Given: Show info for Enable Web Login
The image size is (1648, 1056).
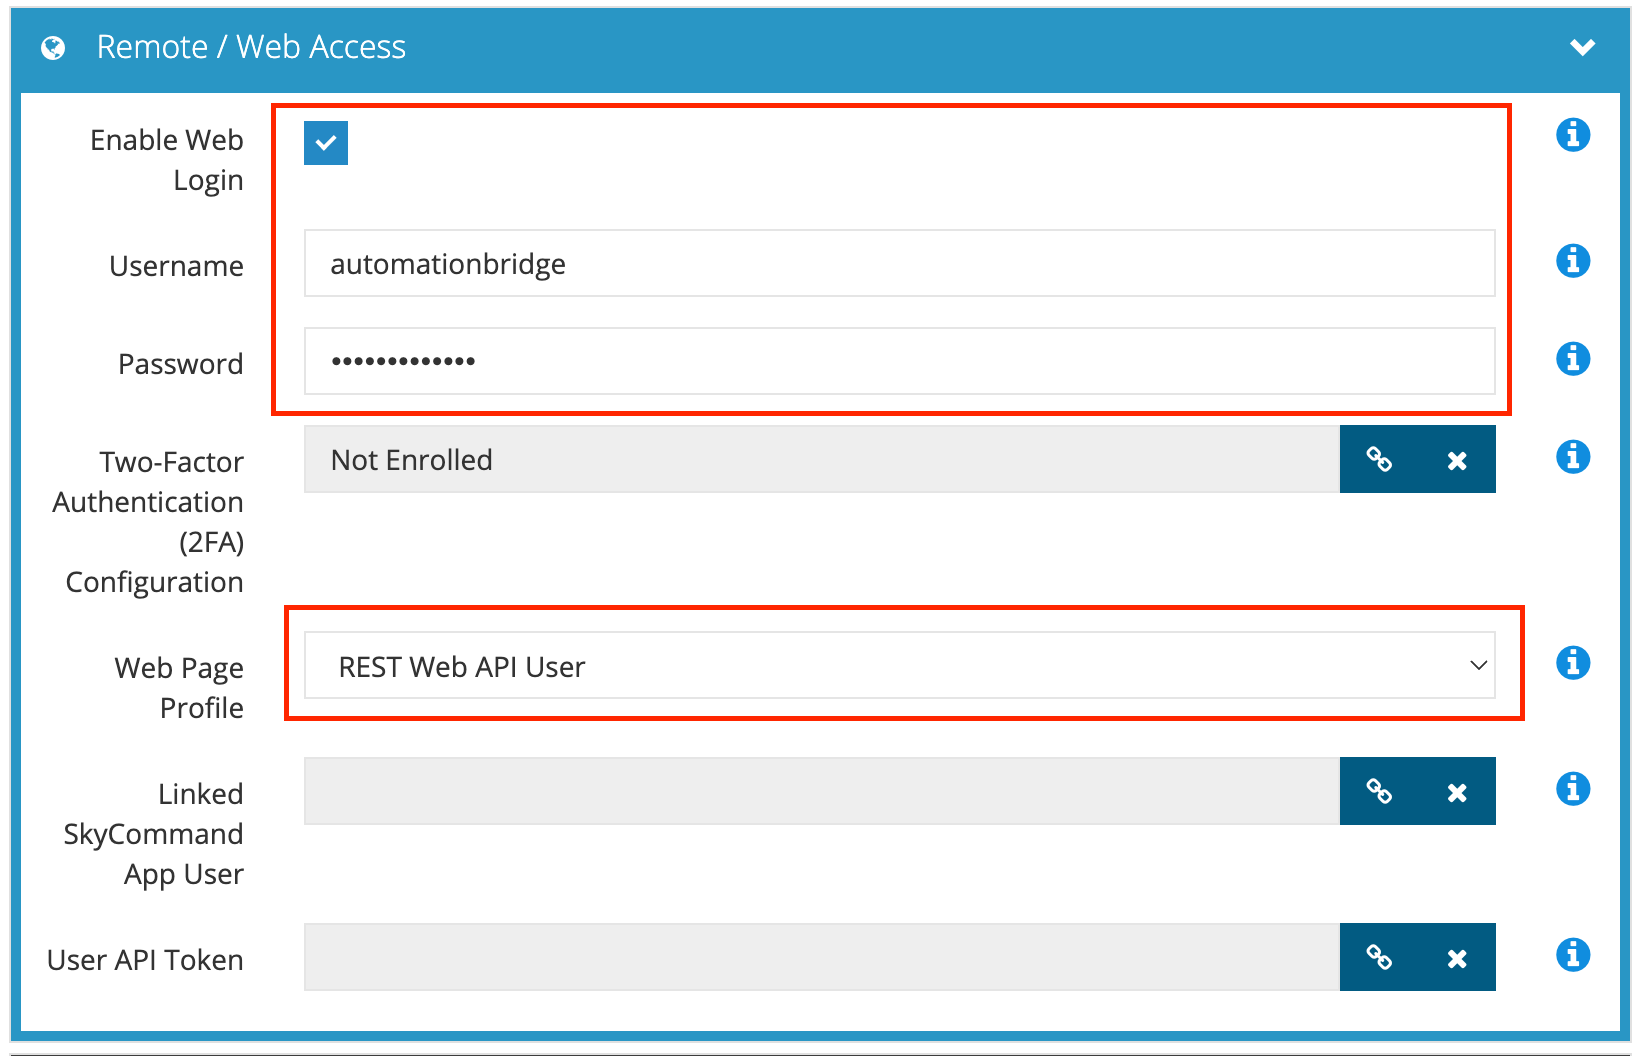Looking at the screenshot, I should click(x=1573, y=134).
